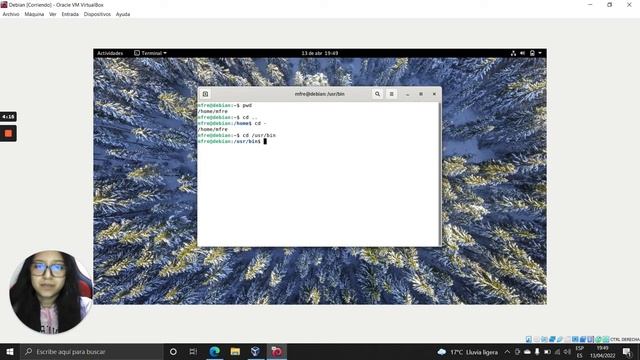Click the GNOME power icon in top bar
Screen dimensions: 640x360
tap(532, 53)
